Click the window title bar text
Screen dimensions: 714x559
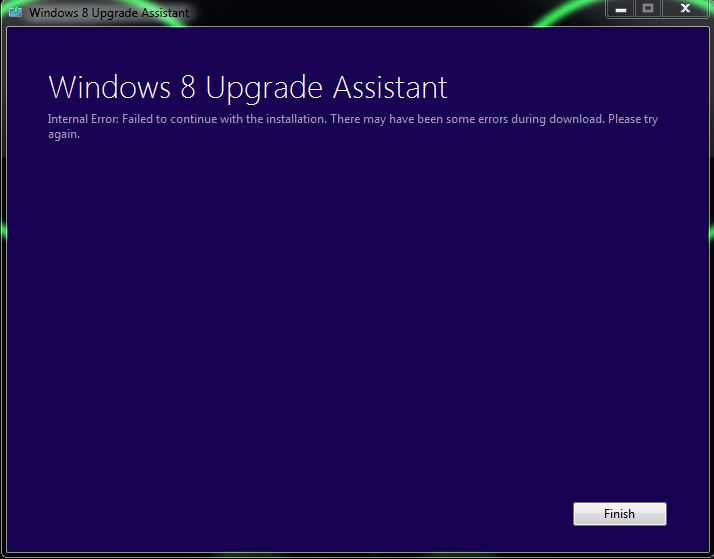point(109,13)
